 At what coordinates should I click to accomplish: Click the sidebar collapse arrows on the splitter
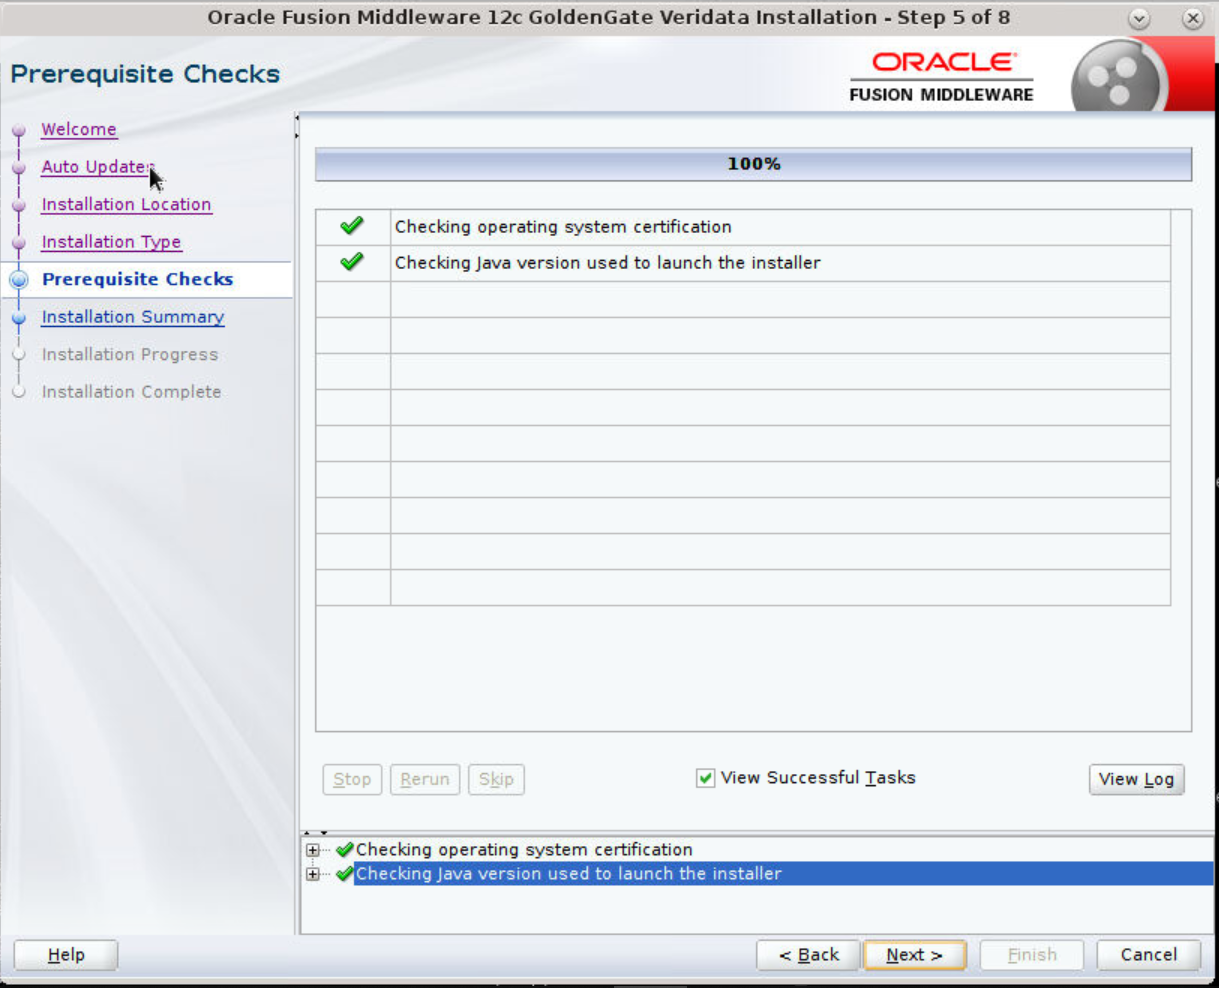[x=297, y=127]
